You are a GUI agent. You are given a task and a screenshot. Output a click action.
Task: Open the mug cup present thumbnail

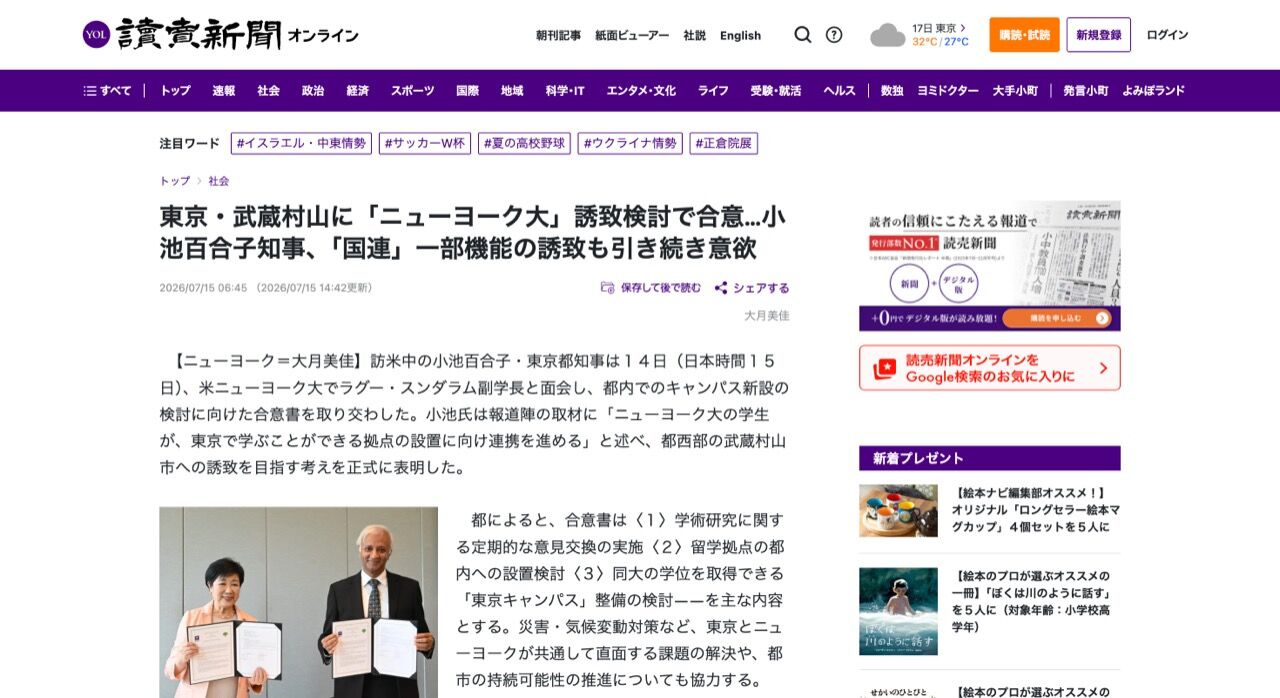pyautogui.click(x=898, y=511)
